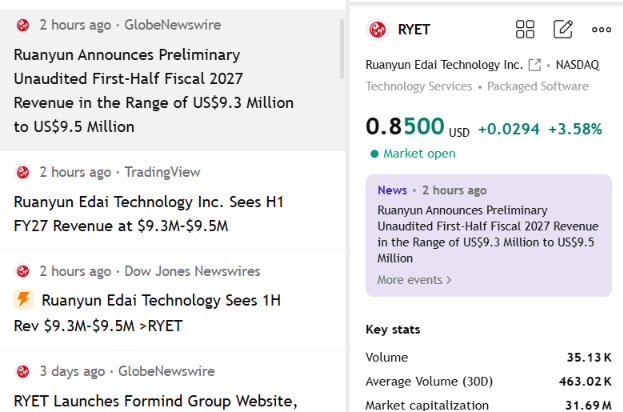Screen dimensions: 623x412
Task: Click the +3.58% change value
Action: tap(575, 129)
